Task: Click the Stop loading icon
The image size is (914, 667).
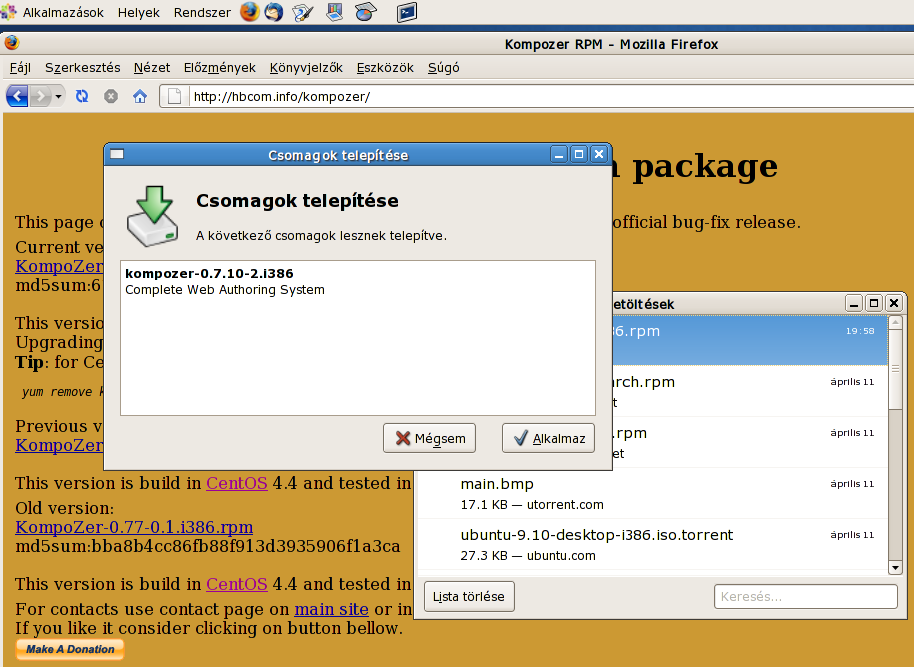Action: coord(111,96)
